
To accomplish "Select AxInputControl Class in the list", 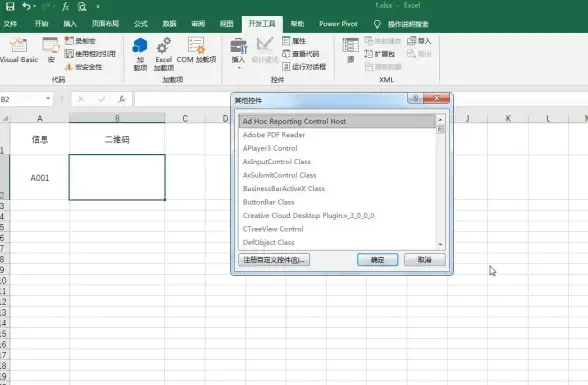I will (337, 162).
